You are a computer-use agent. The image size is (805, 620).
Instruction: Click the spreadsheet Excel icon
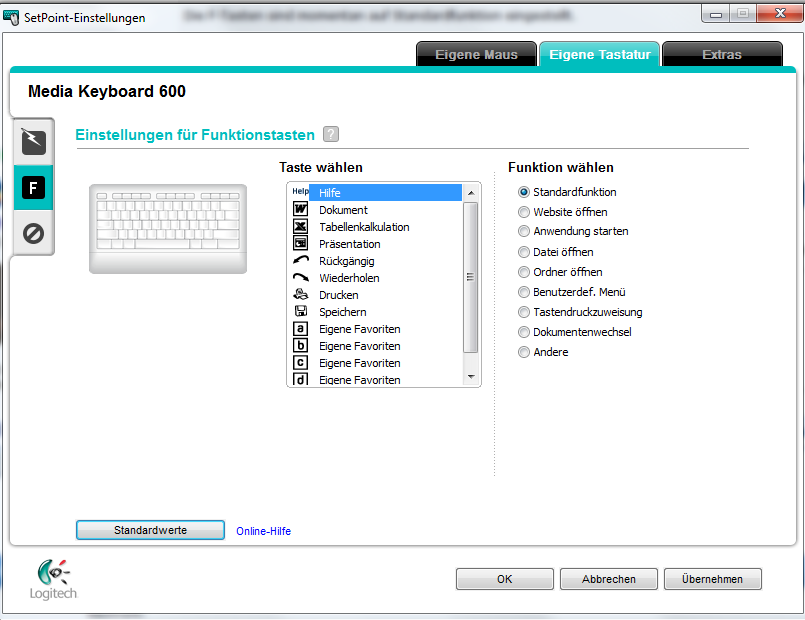click(x=300, y=226)
